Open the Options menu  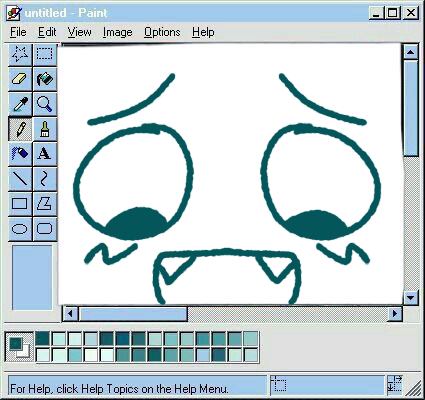point(162,32)
